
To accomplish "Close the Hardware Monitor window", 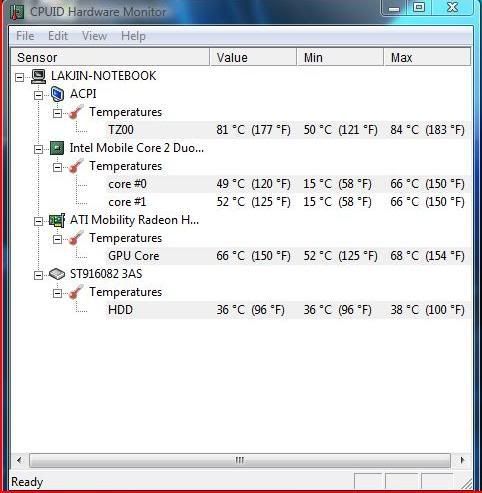I will [x=453, y=7].
